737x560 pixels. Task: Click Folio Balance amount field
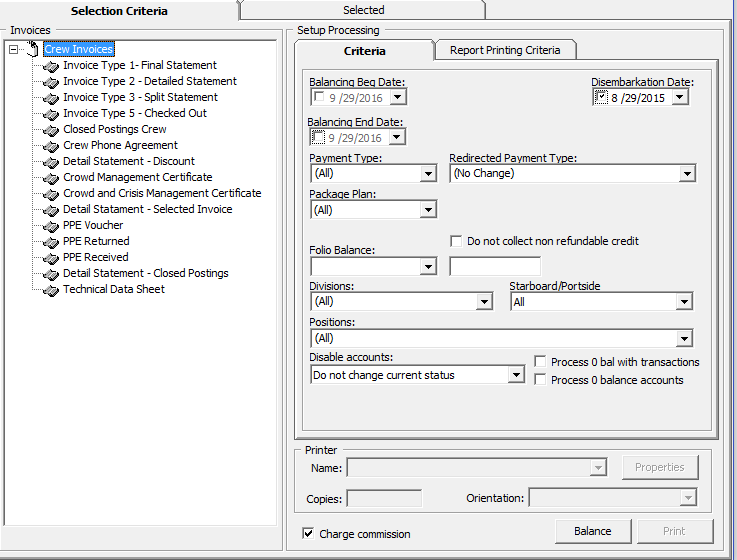495,267
